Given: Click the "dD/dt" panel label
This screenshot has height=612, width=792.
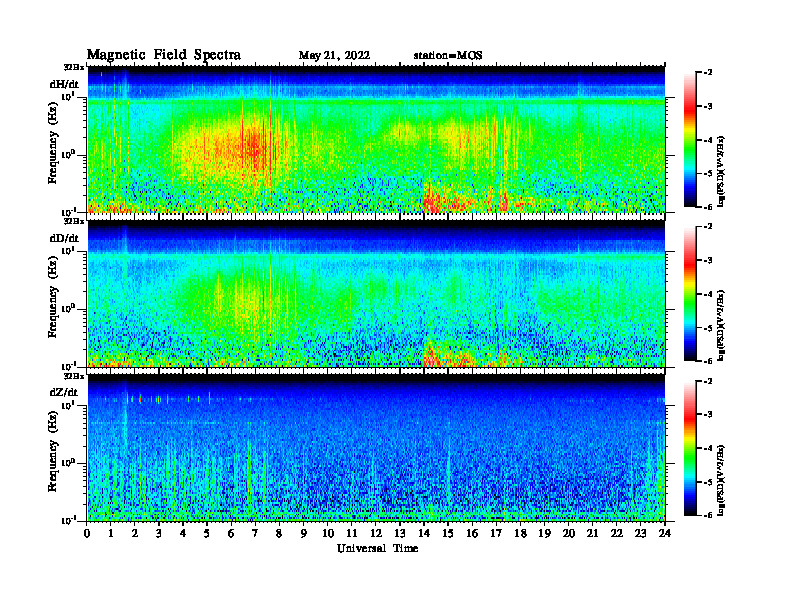Looking at the screenshot, I should pyautogui.click(x=64, y=238).
